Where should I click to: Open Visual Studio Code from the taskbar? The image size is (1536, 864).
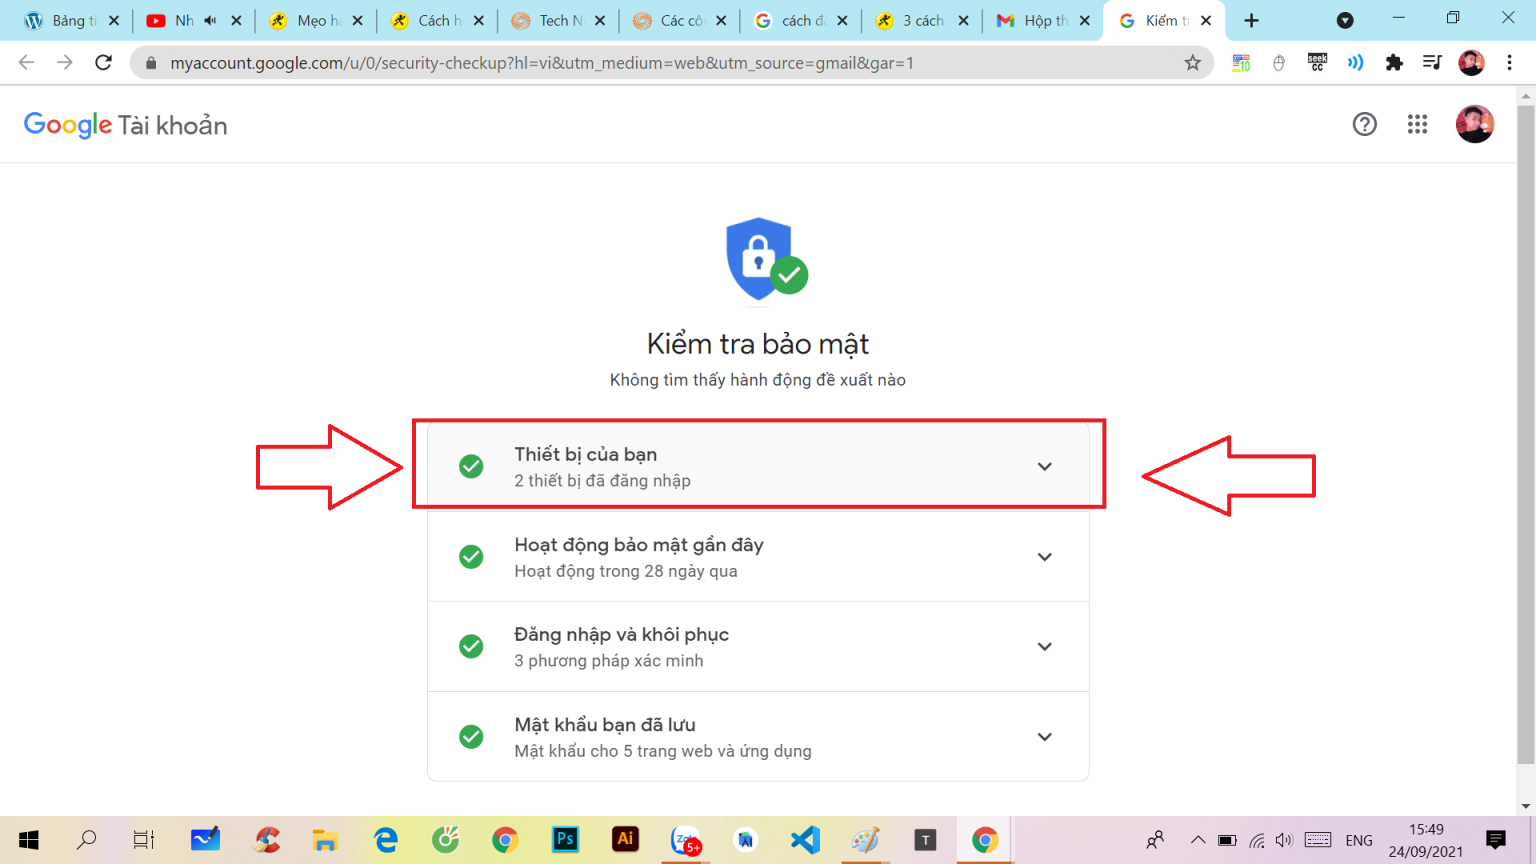click(805, 840)
